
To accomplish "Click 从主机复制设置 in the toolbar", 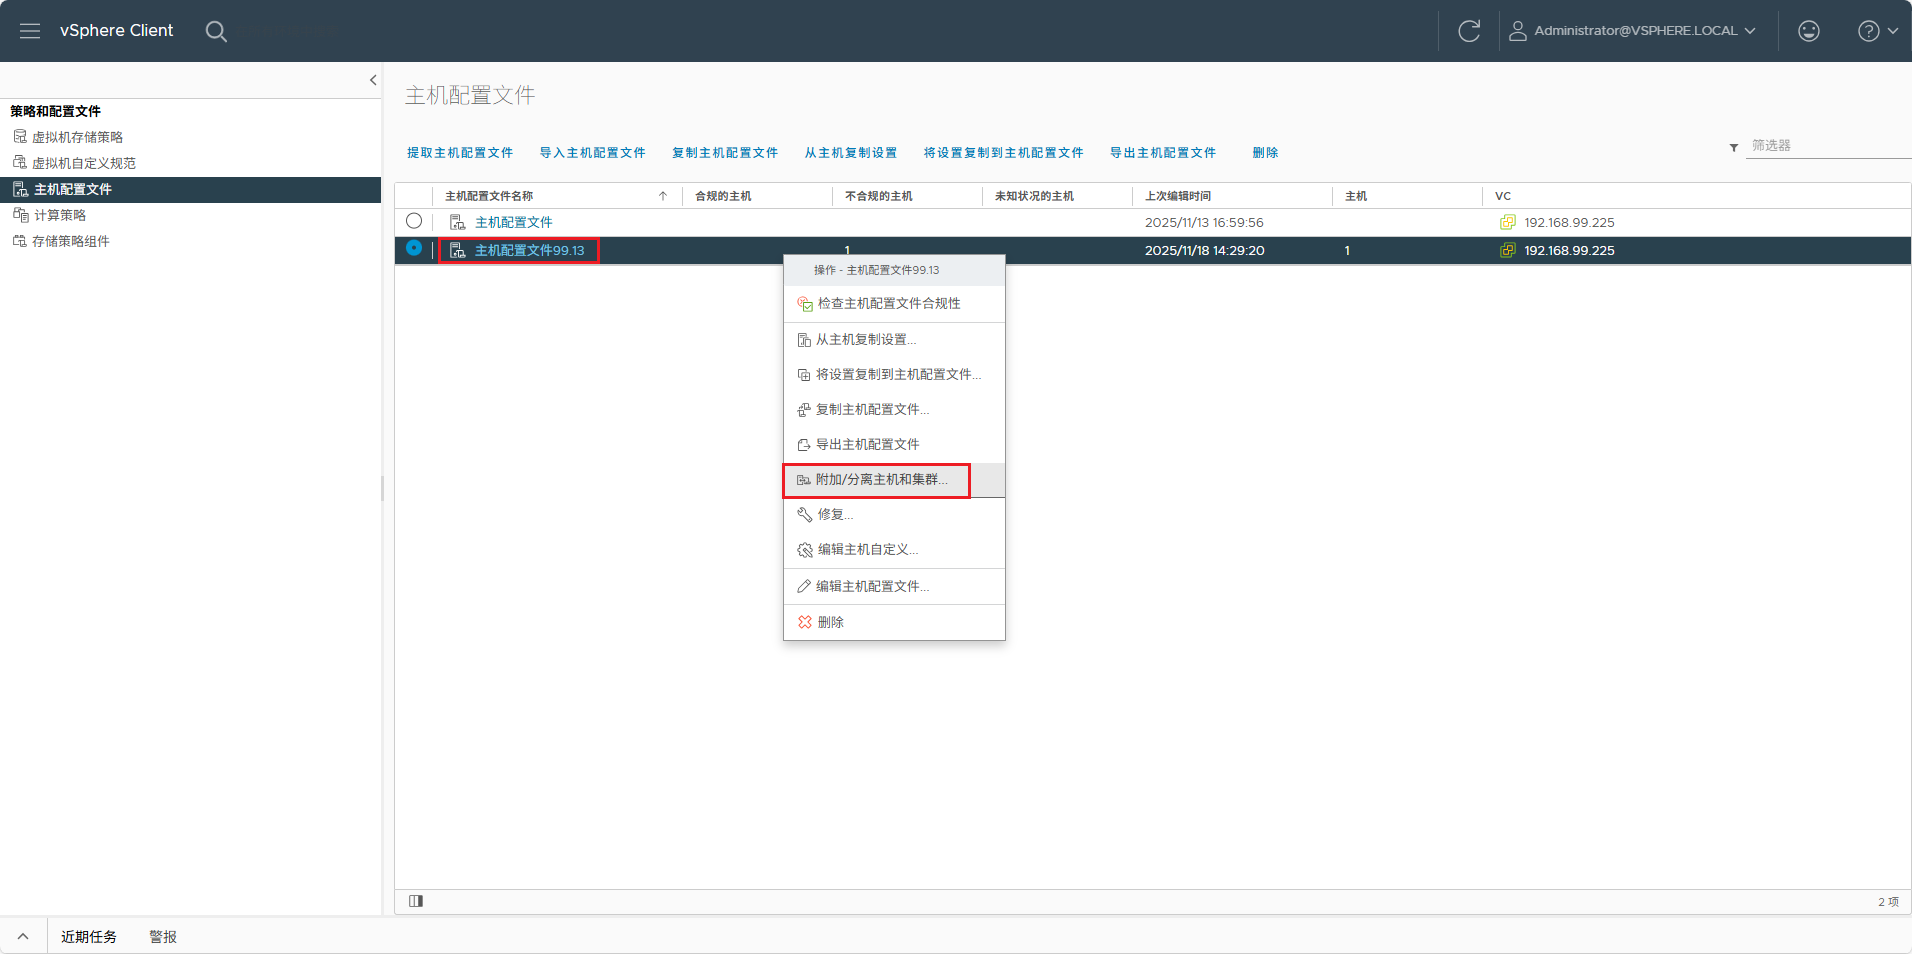I will [x=851, y=153].
